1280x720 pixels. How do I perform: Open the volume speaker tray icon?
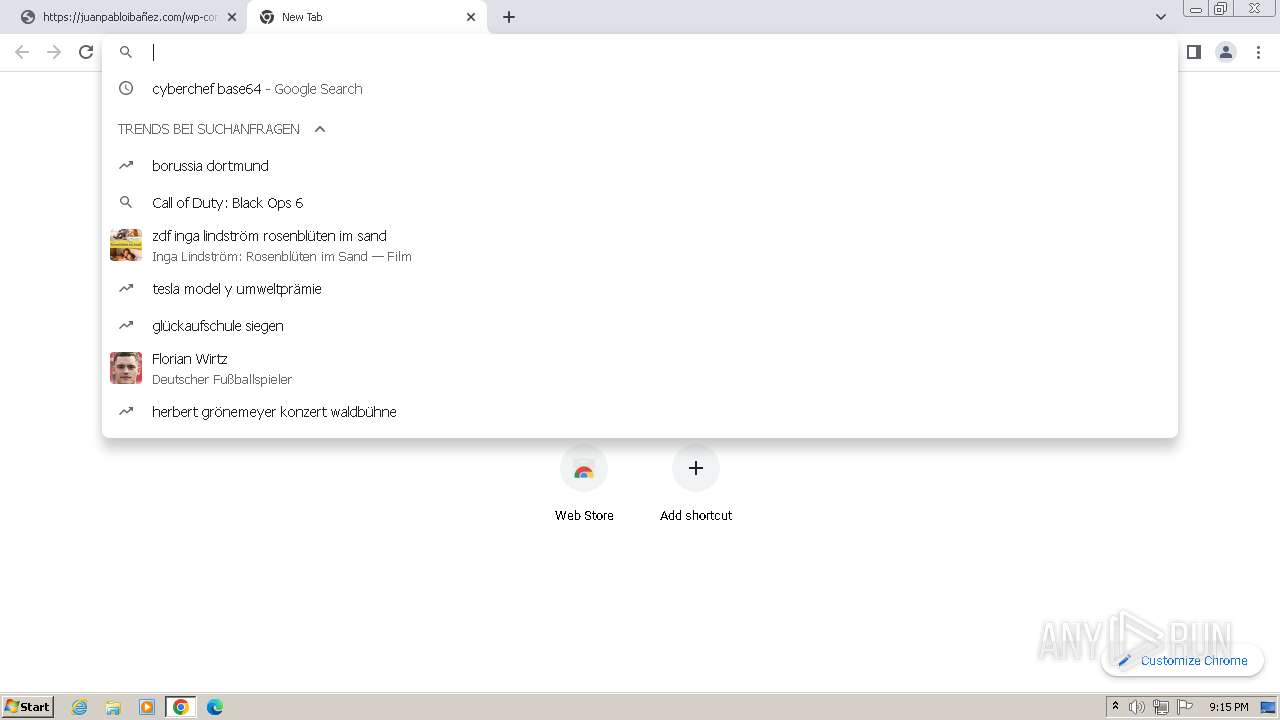(1137, 707)
